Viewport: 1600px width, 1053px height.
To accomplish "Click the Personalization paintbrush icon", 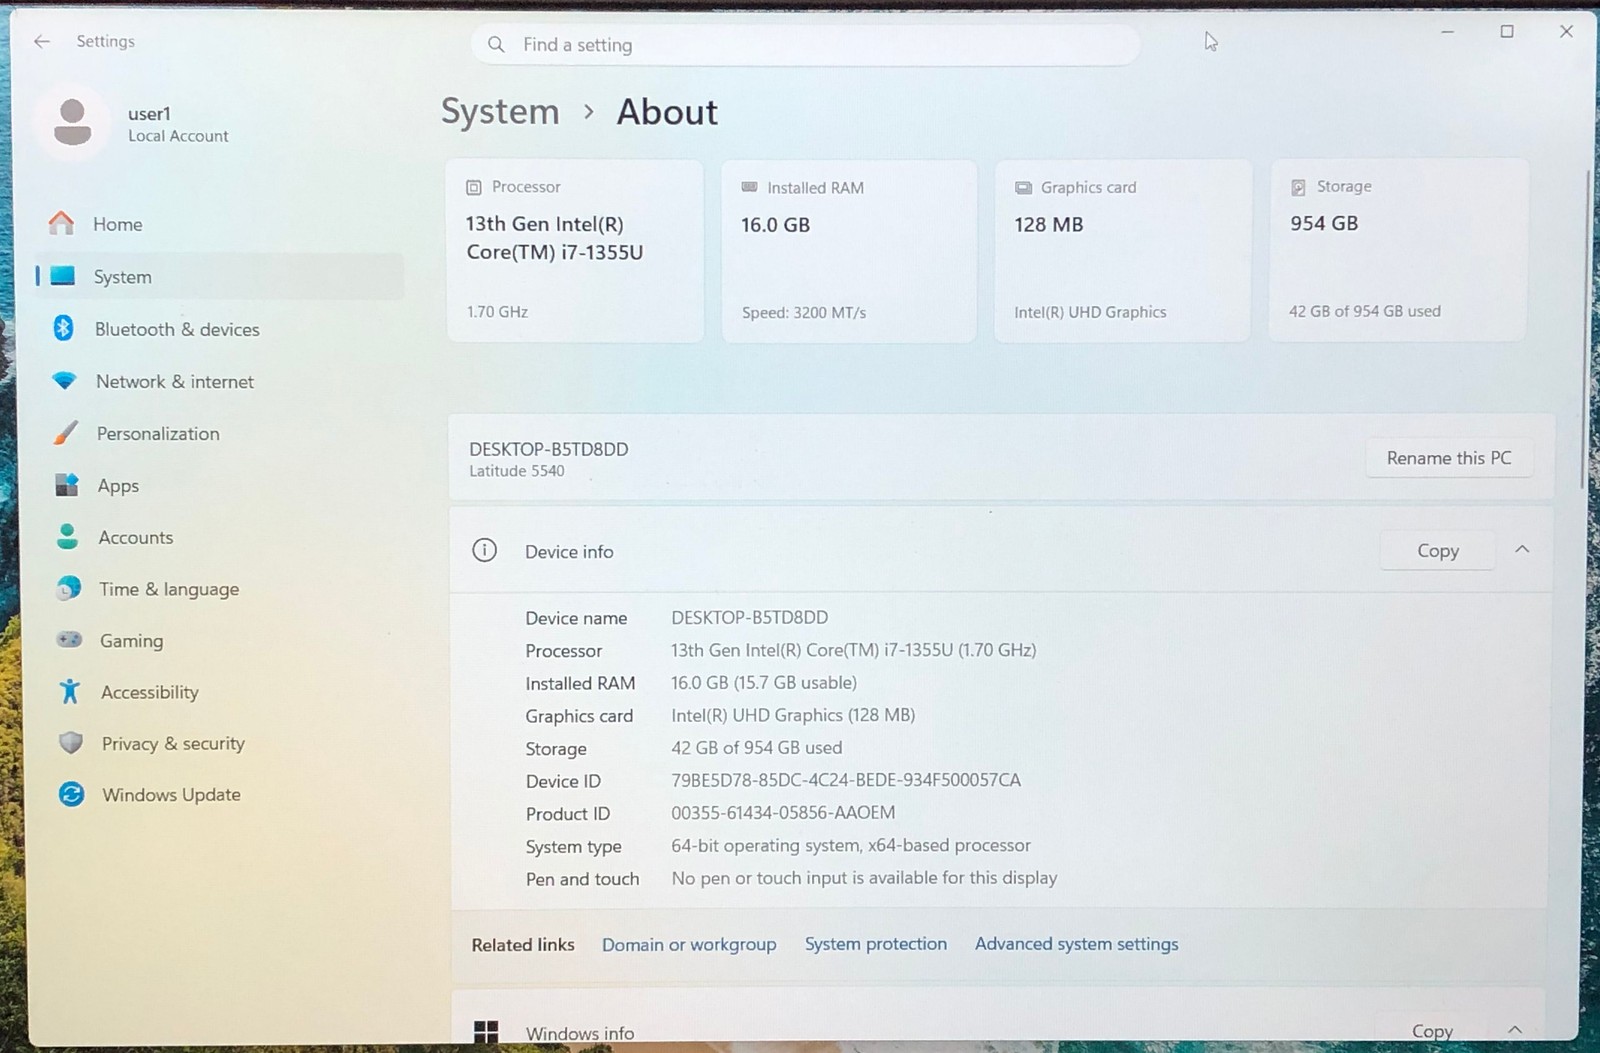I will coord(65,432).
